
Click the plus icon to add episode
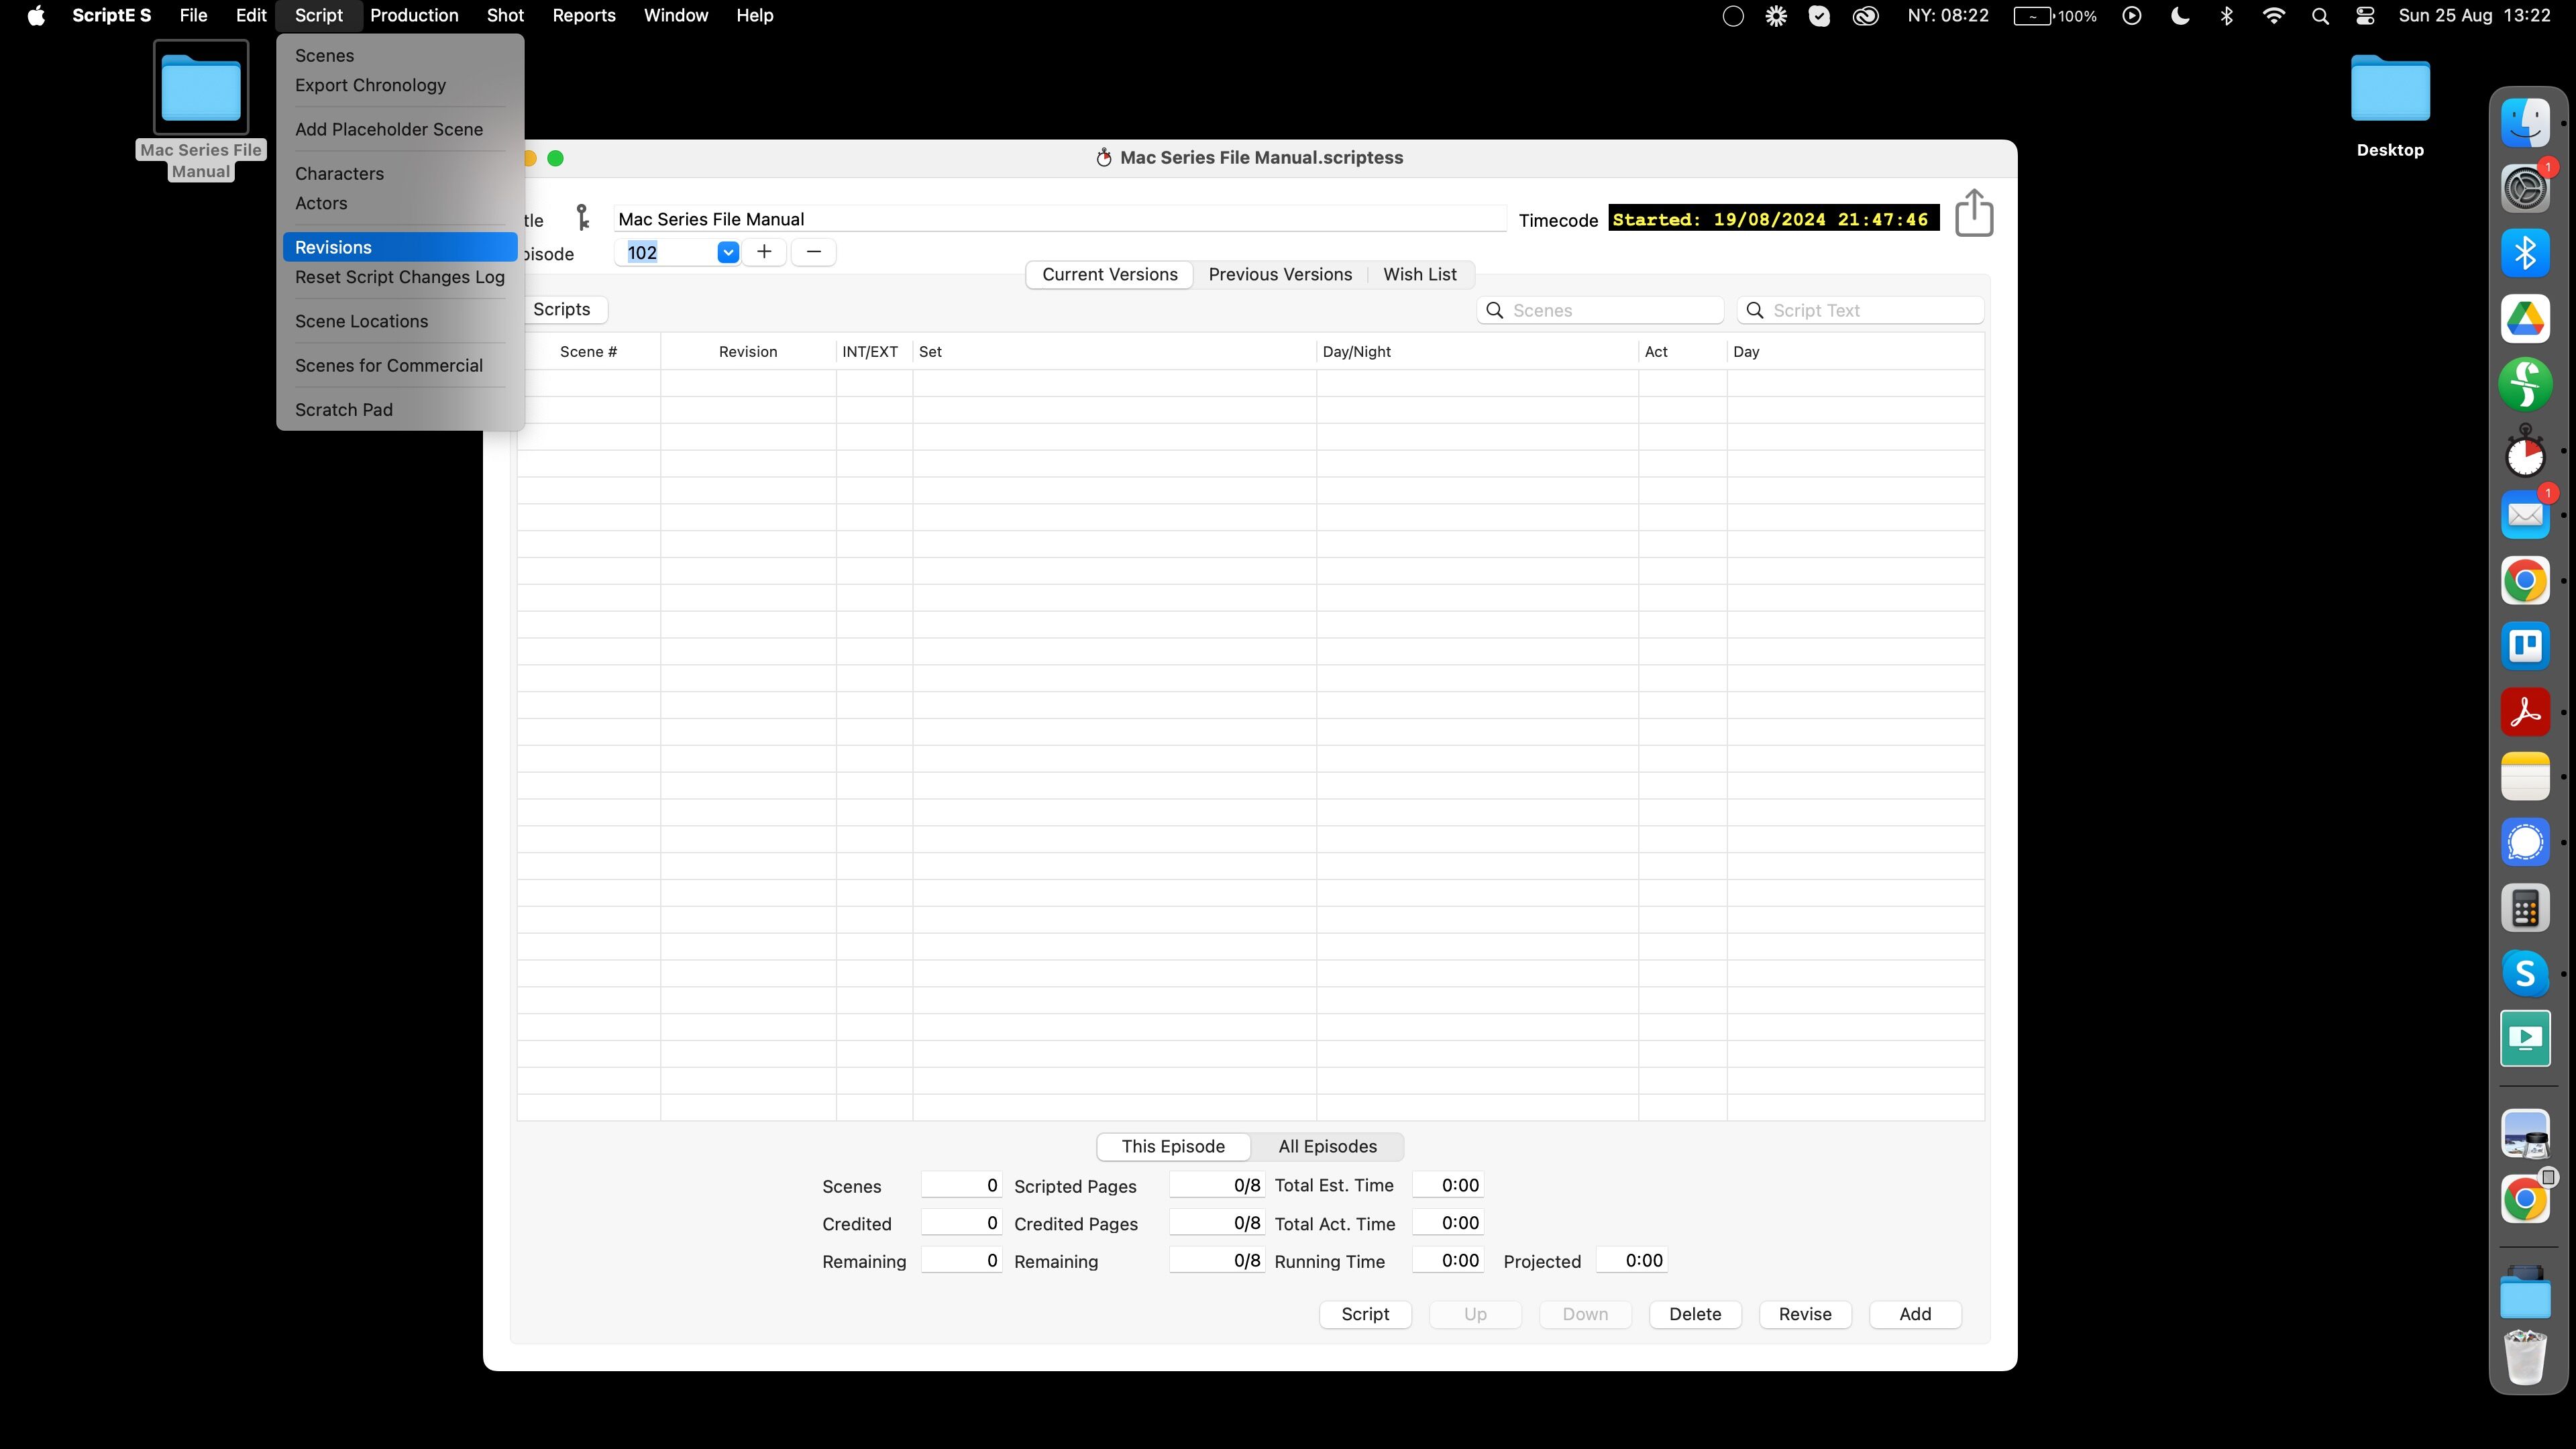click(x=764, y=252)
